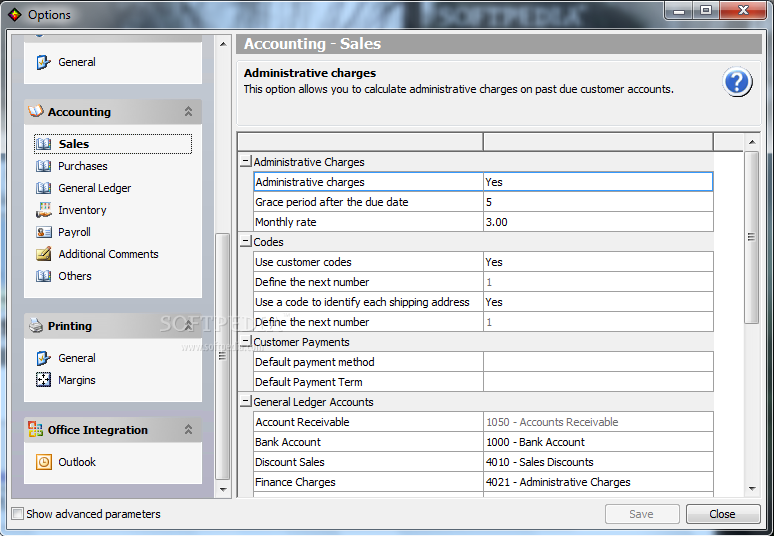The height and width of the screenshot is (536, 774).
Task: Open the Outlook integration settings
Action: (77, 462)
